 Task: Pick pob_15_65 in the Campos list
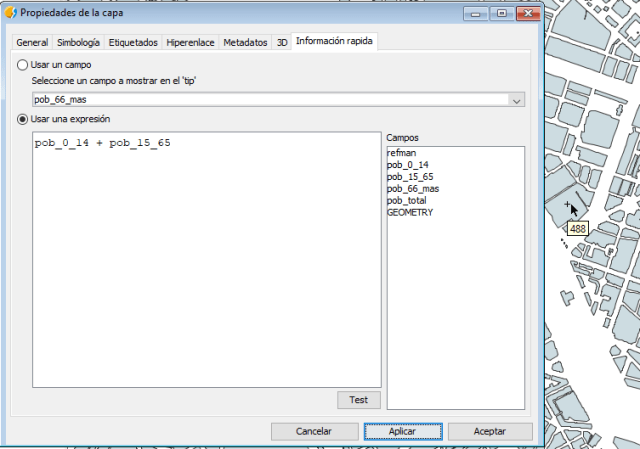point(410,177)
